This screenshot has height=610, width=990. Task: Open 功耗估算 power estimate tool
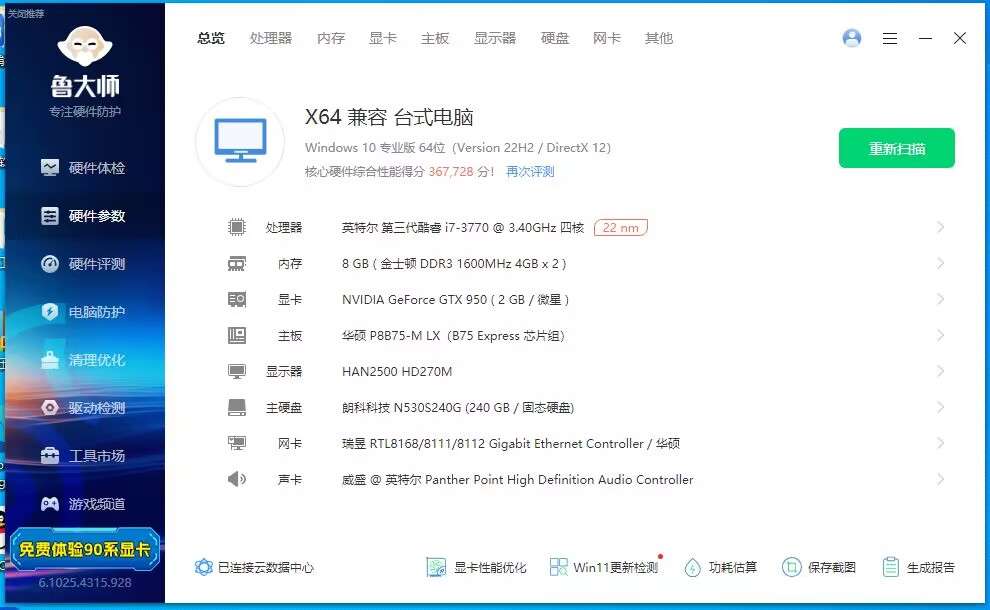(720, 567)
